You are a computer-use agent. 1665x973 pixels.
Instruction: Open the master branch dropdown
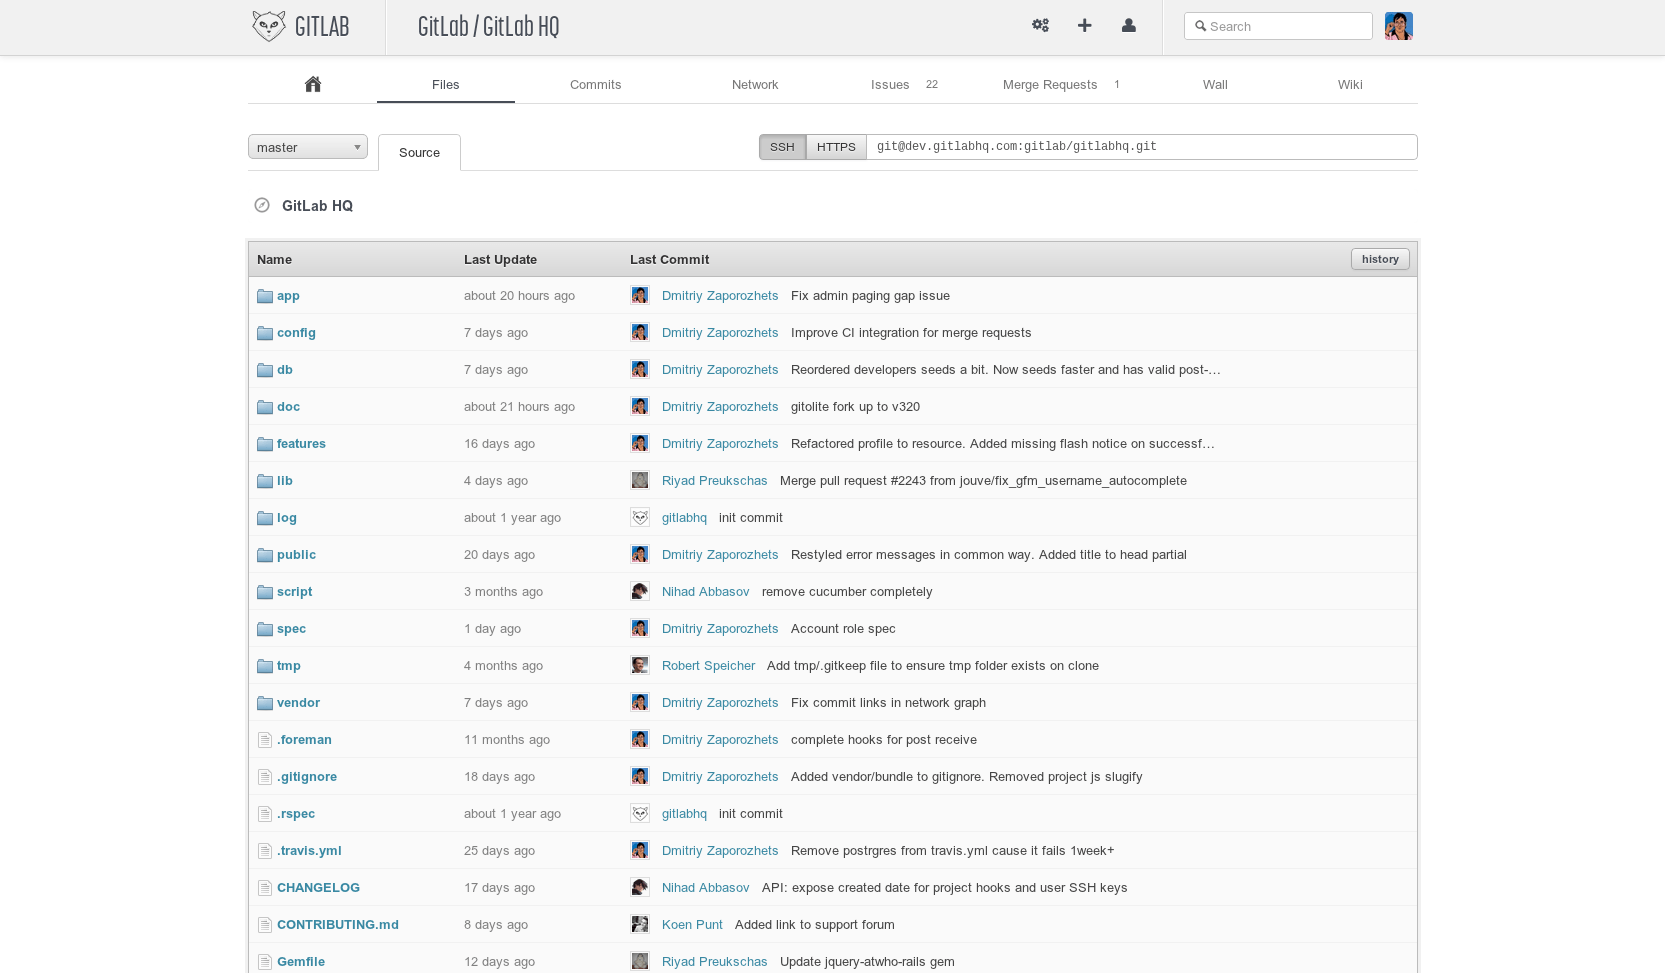308,147
